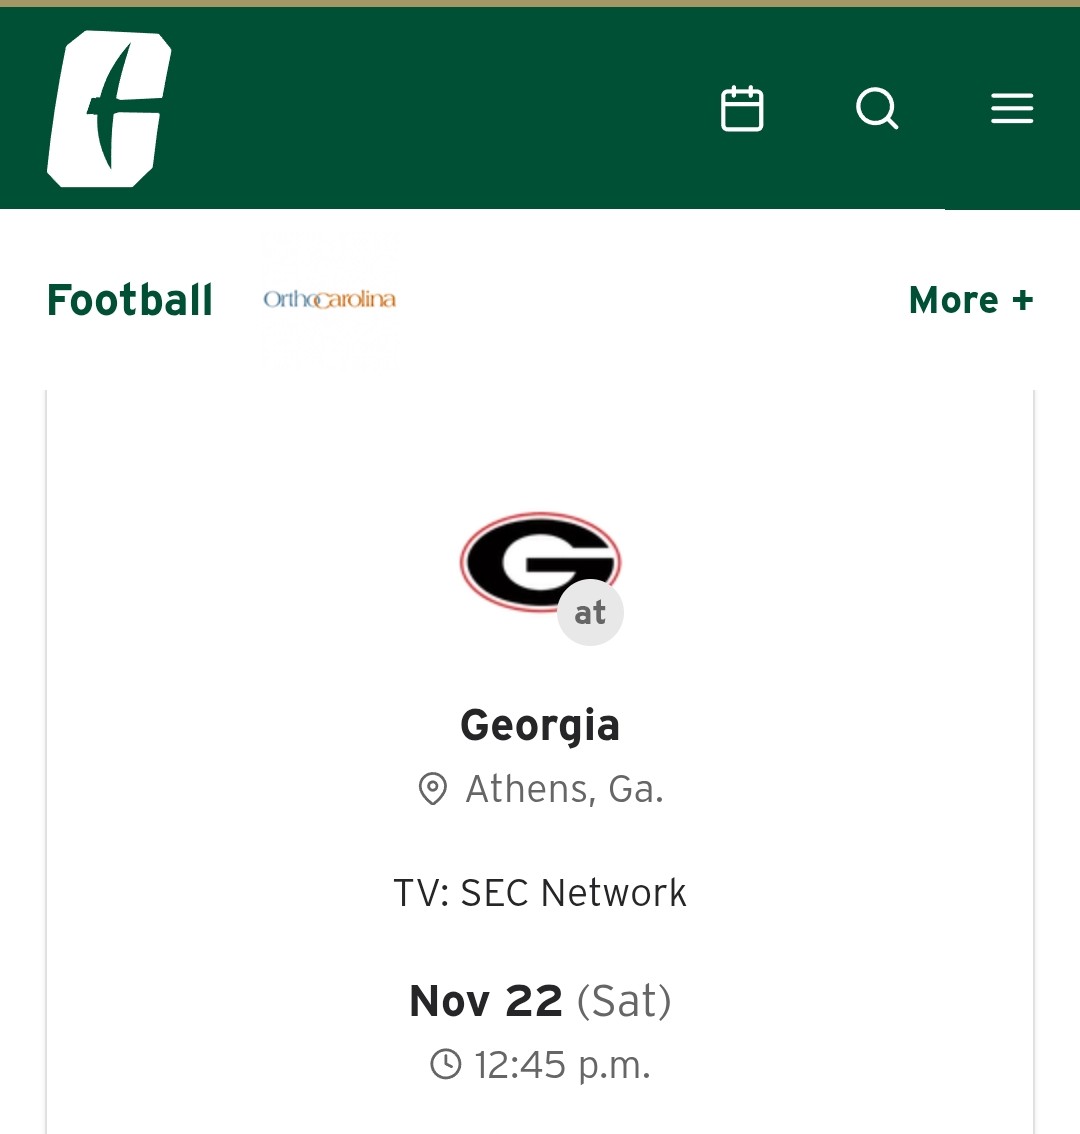Click the location pin icon
The width and height of the screenshot is (1080, 1134).
pos(432,789)
